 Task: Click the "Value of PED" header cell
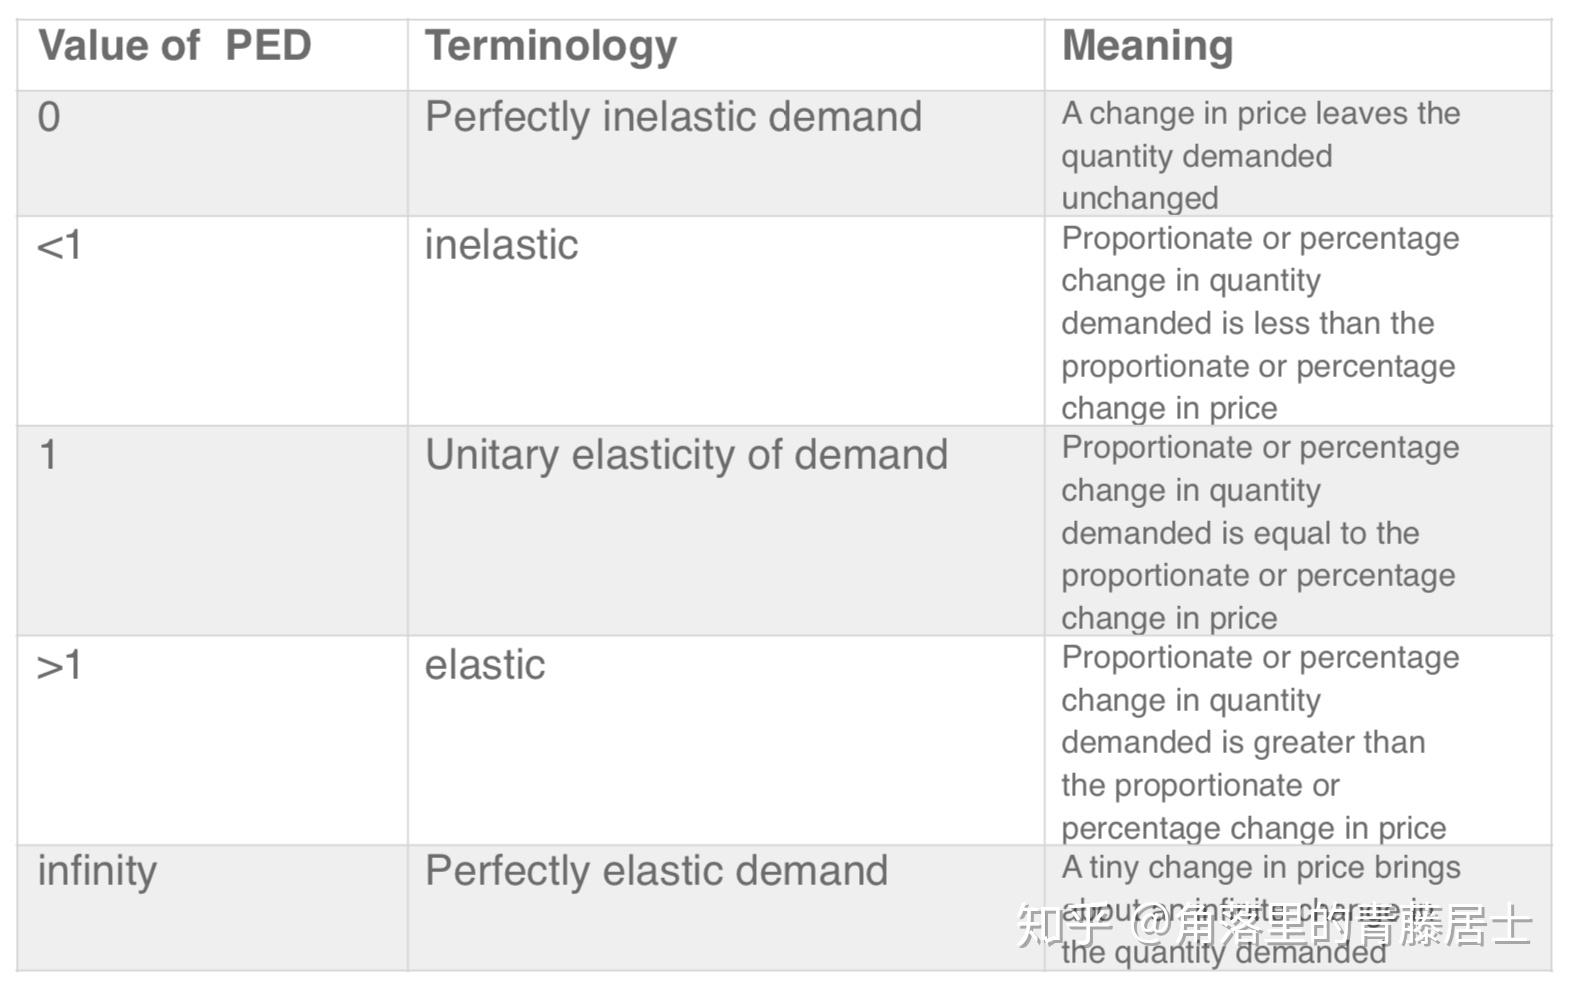click(175, 46)
